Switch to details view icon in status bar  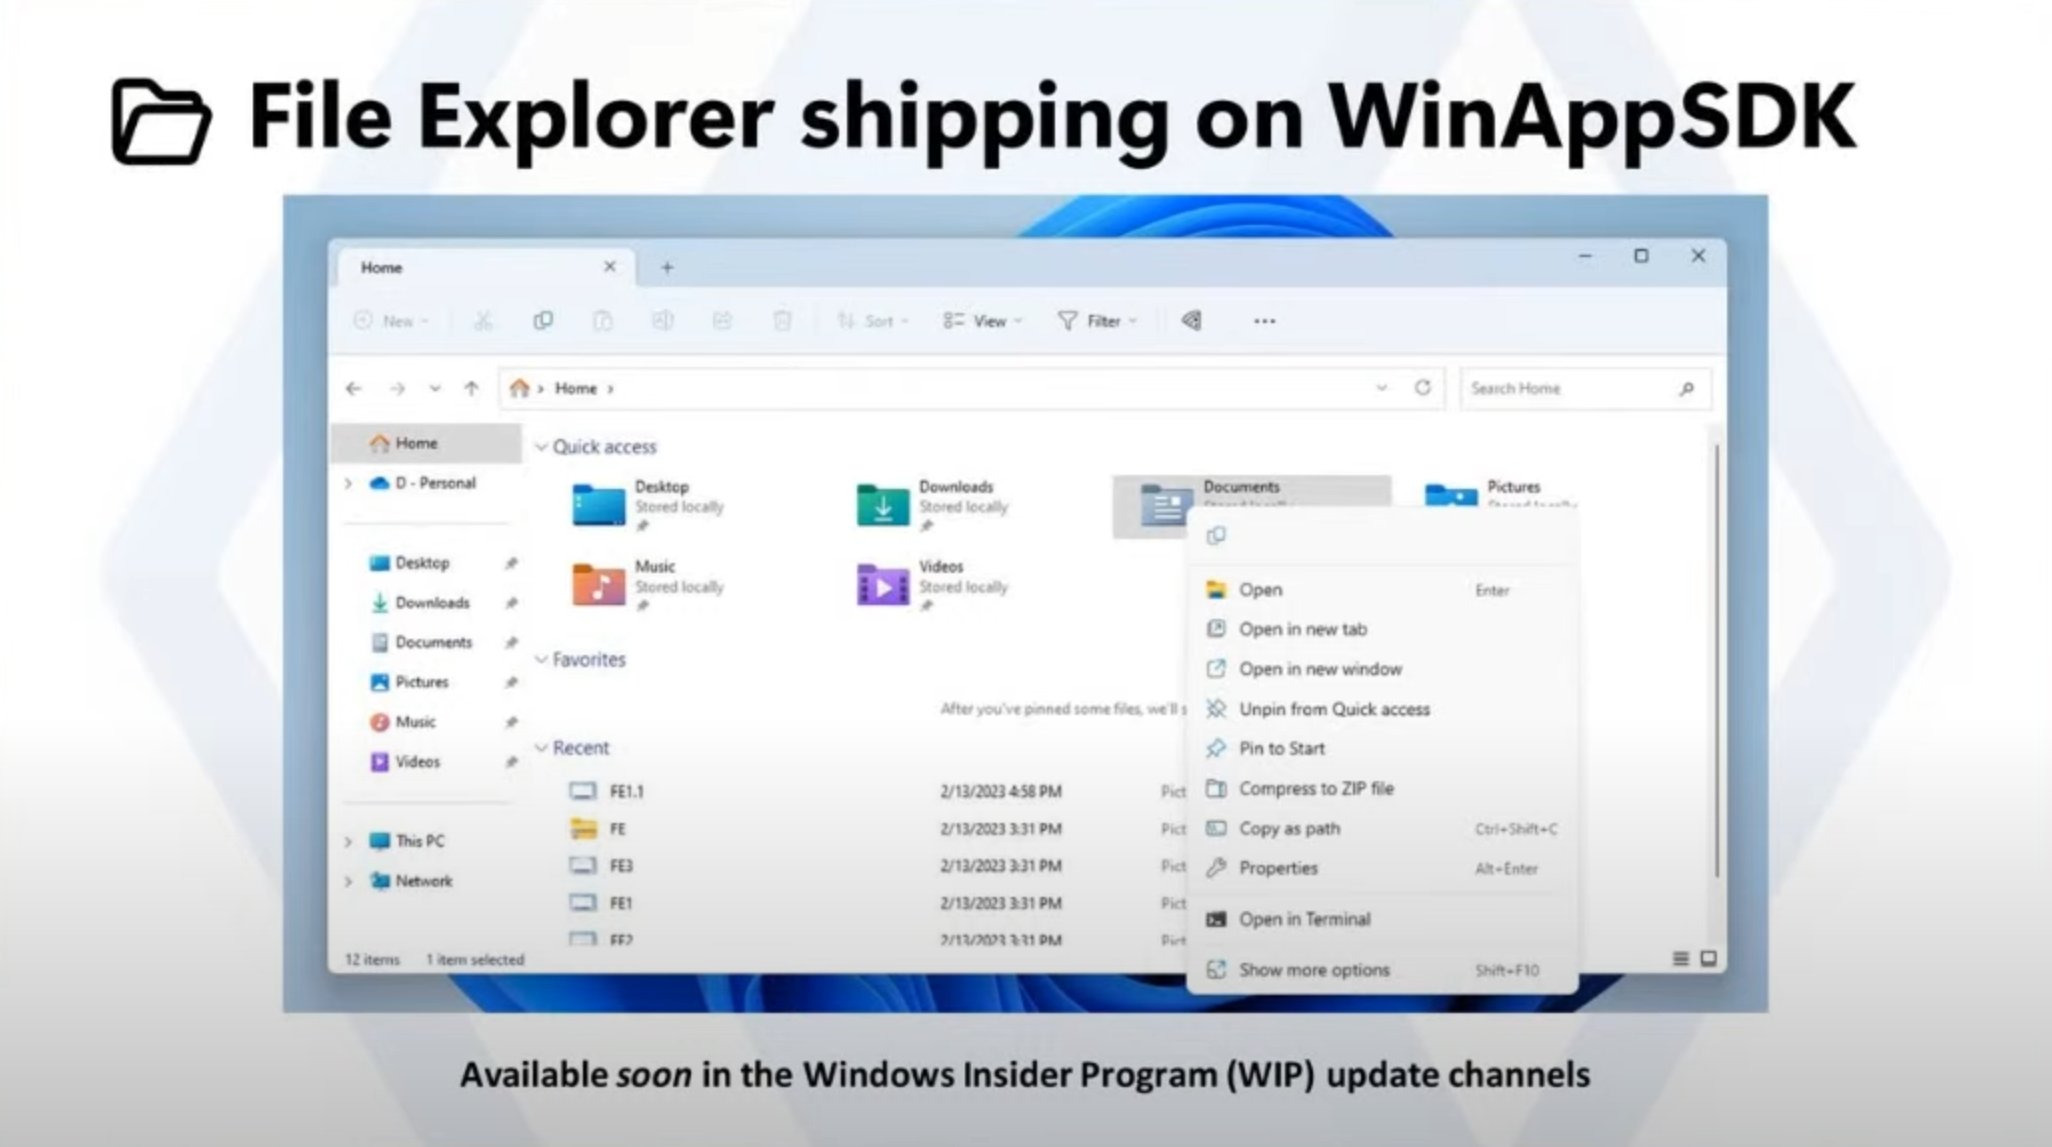(x=1681, y=959)
